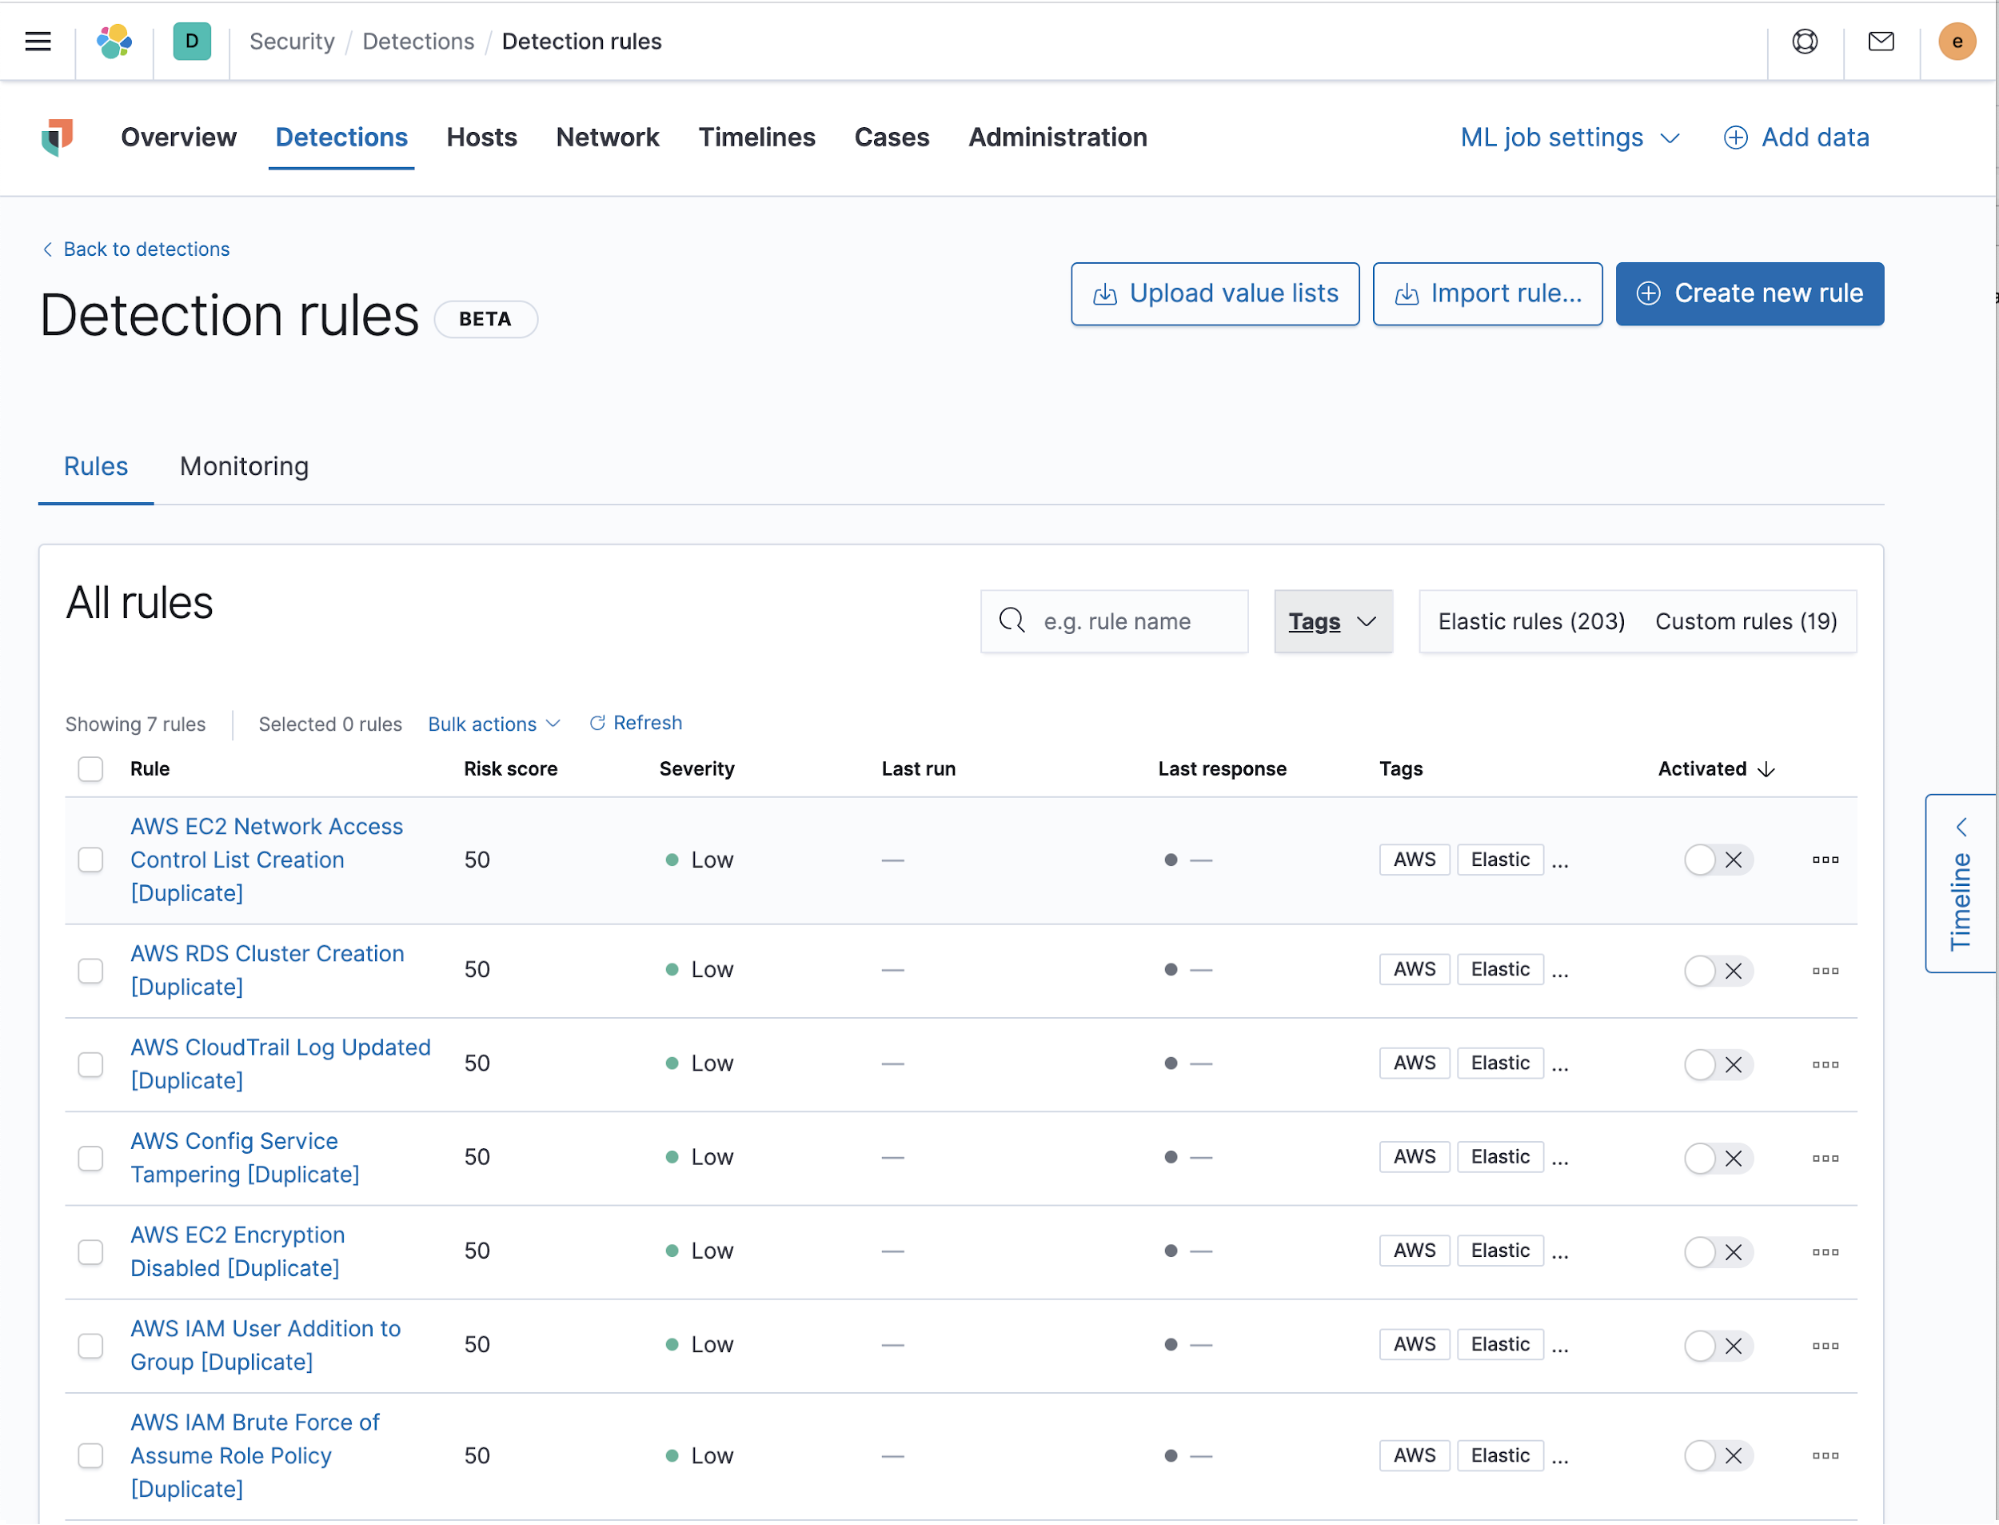Click the Import rule button
This screenshot has height=1525, width=1999.
[1487, 294]
